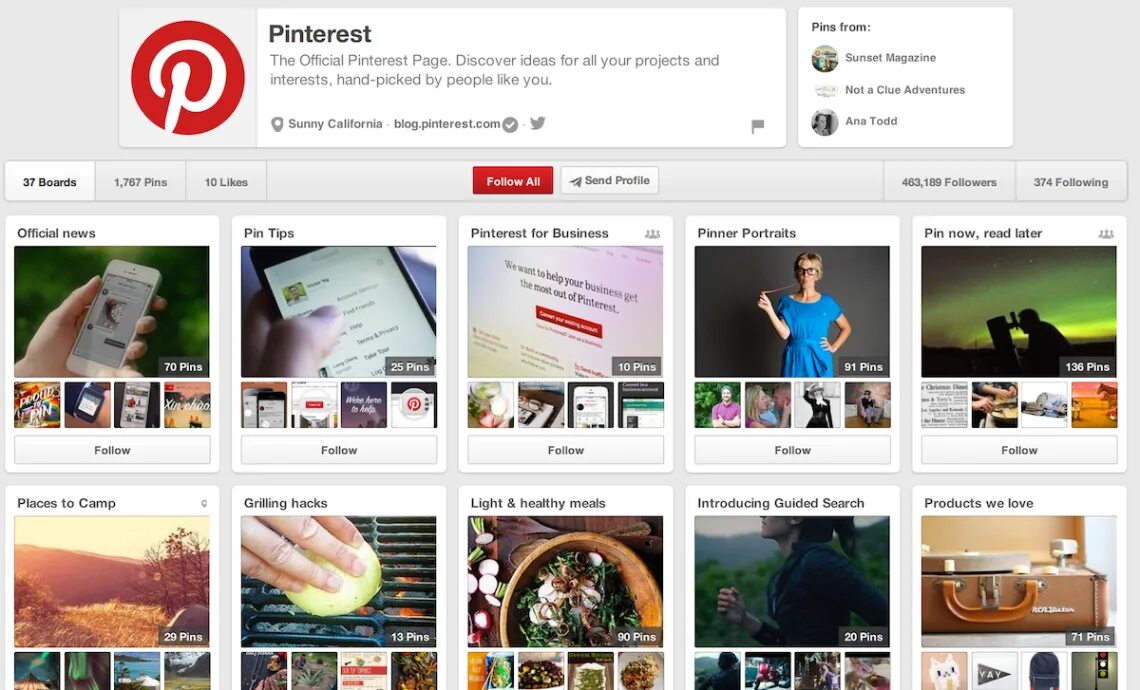Click Ana Todd profile avatar
The width and height of the screenshot is (1140, 690).
pyautogui.click(x=824, y=121)
